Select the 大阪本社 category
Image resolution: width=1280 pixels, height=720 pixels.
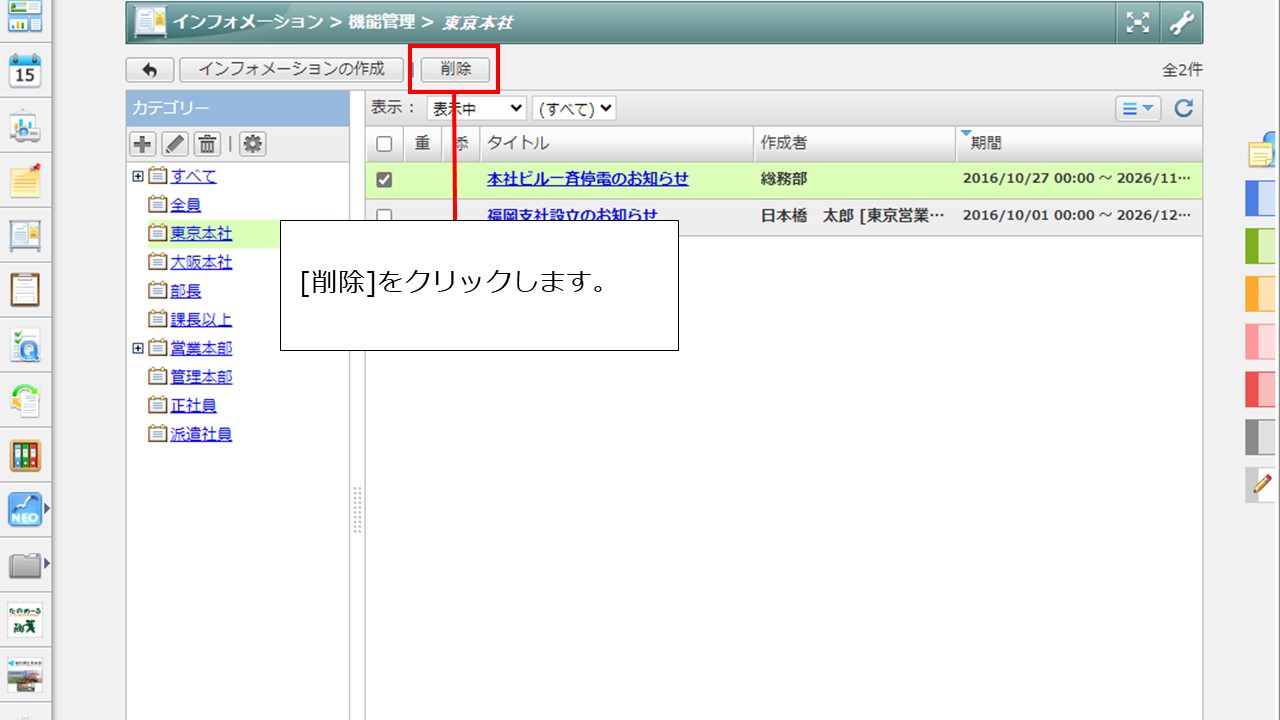pos(201,262)
